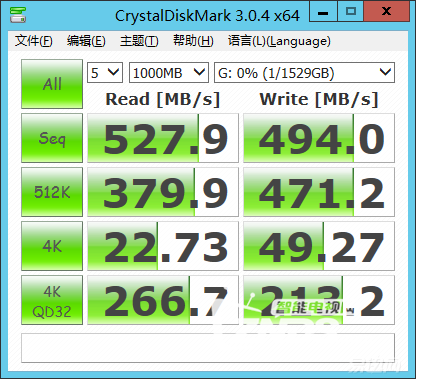Select the 4K write value 49.27
The height and width of the screenshot is (384, 422).
pos(319,246)
